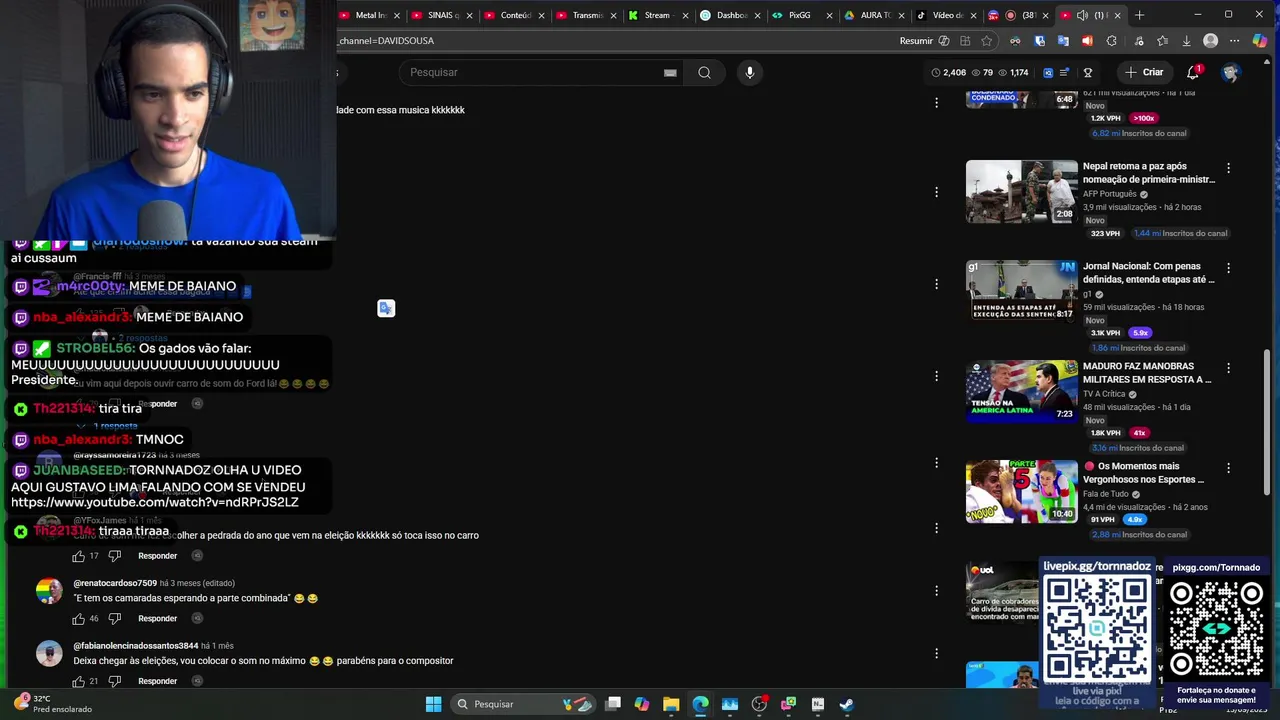Screen dimensions: 1280x720
Task: Reply to the fabianolencinadossantos3844 comment
Action: [x=157, y=681]
